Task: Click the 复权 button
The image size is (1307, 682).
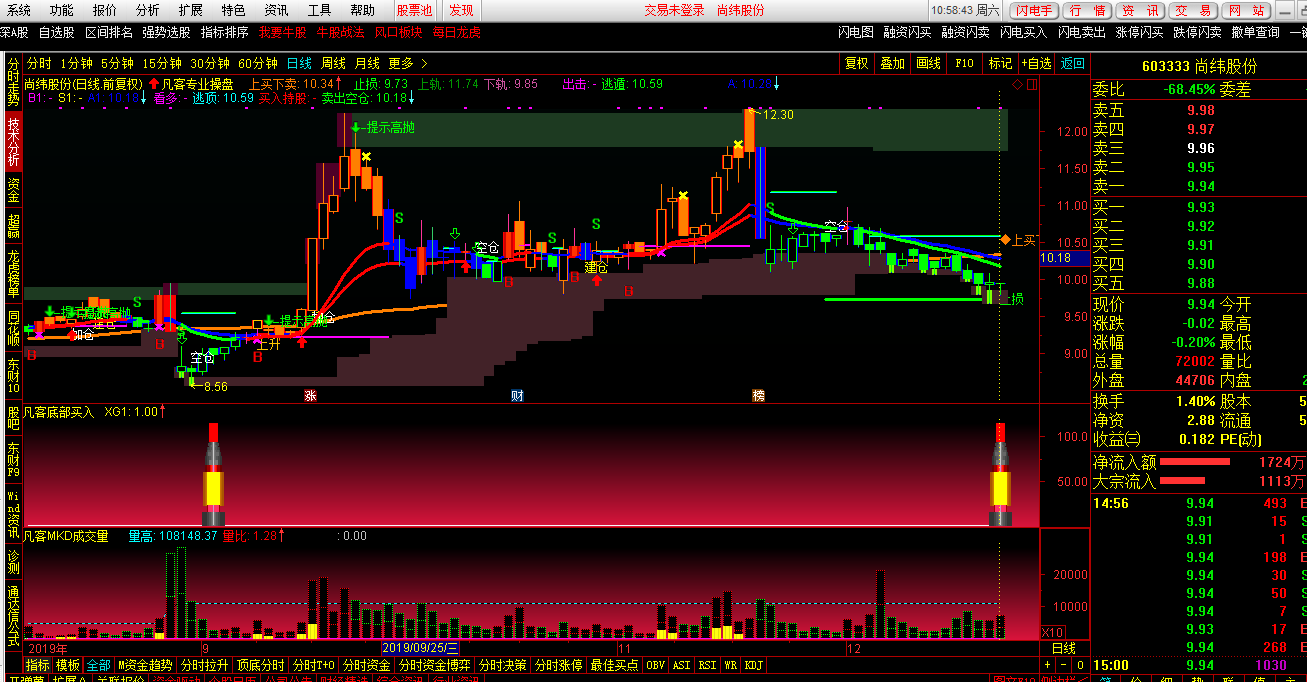Action: 857,63
